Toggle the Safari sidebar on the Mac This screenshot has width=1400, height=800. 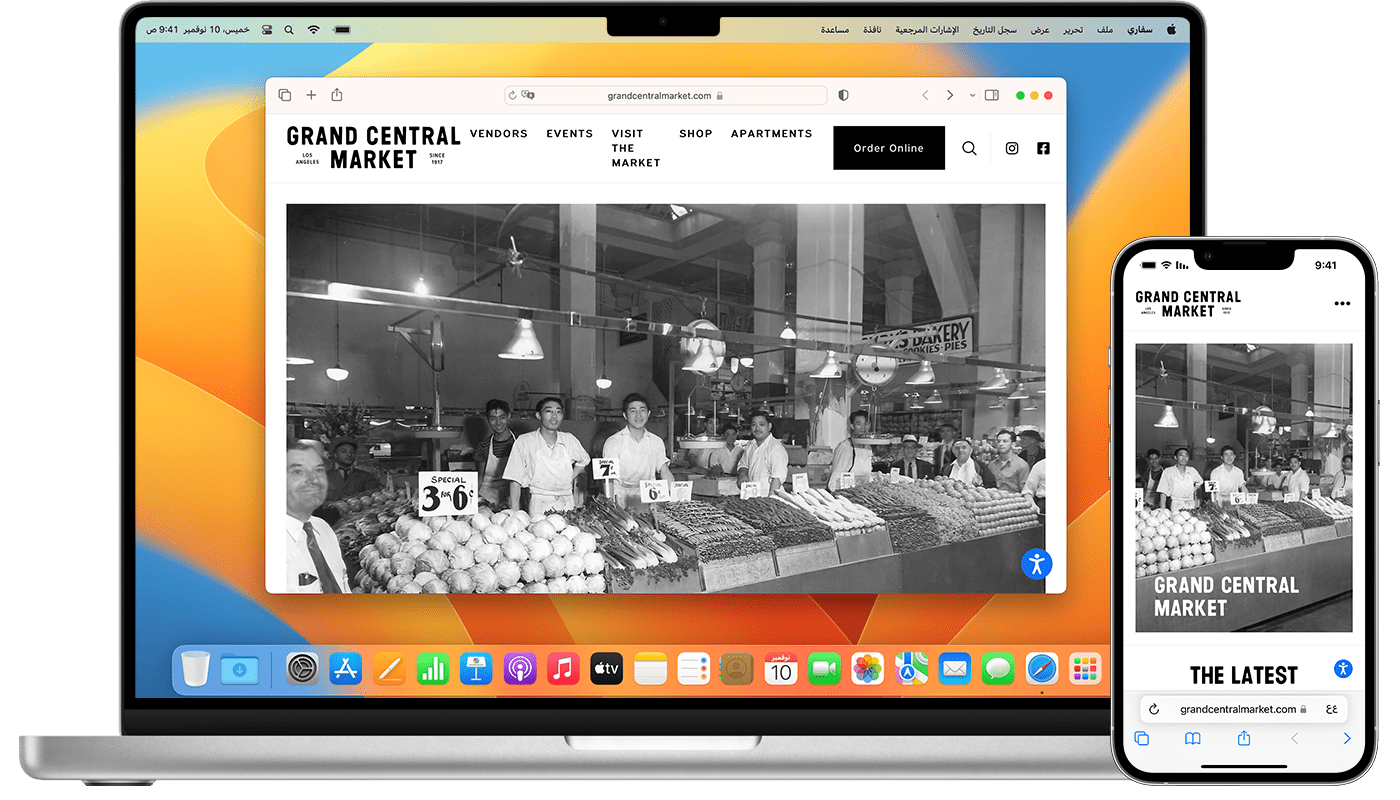click(992, 96)
